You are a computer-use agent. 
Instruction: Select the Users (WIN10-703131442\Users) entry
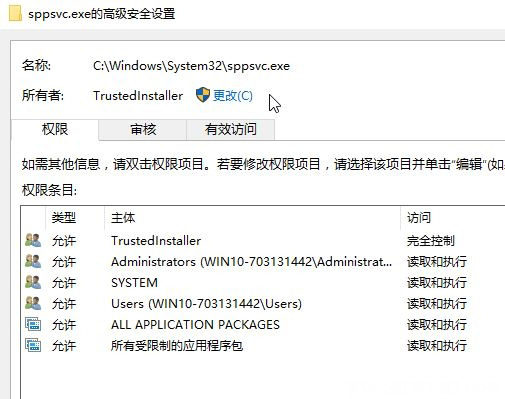point(263,304)
